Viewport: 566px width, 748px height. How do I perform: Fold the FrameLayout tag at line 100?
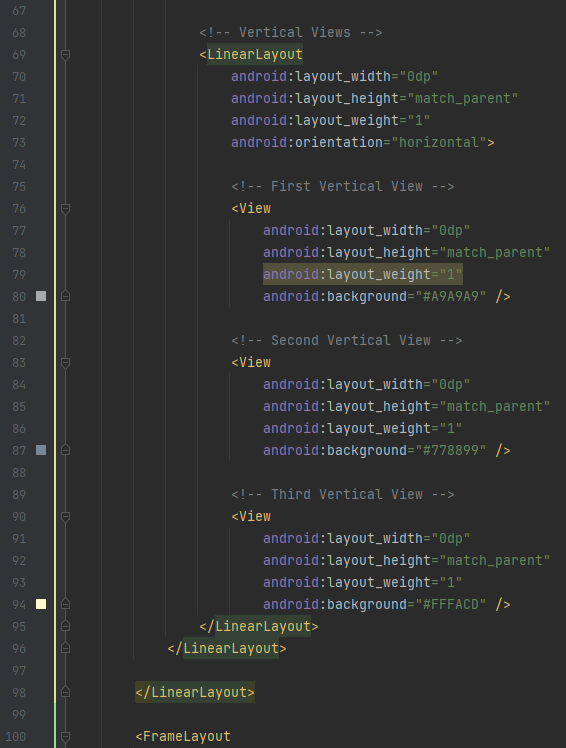pyautogui.click(x=65, y=737)
